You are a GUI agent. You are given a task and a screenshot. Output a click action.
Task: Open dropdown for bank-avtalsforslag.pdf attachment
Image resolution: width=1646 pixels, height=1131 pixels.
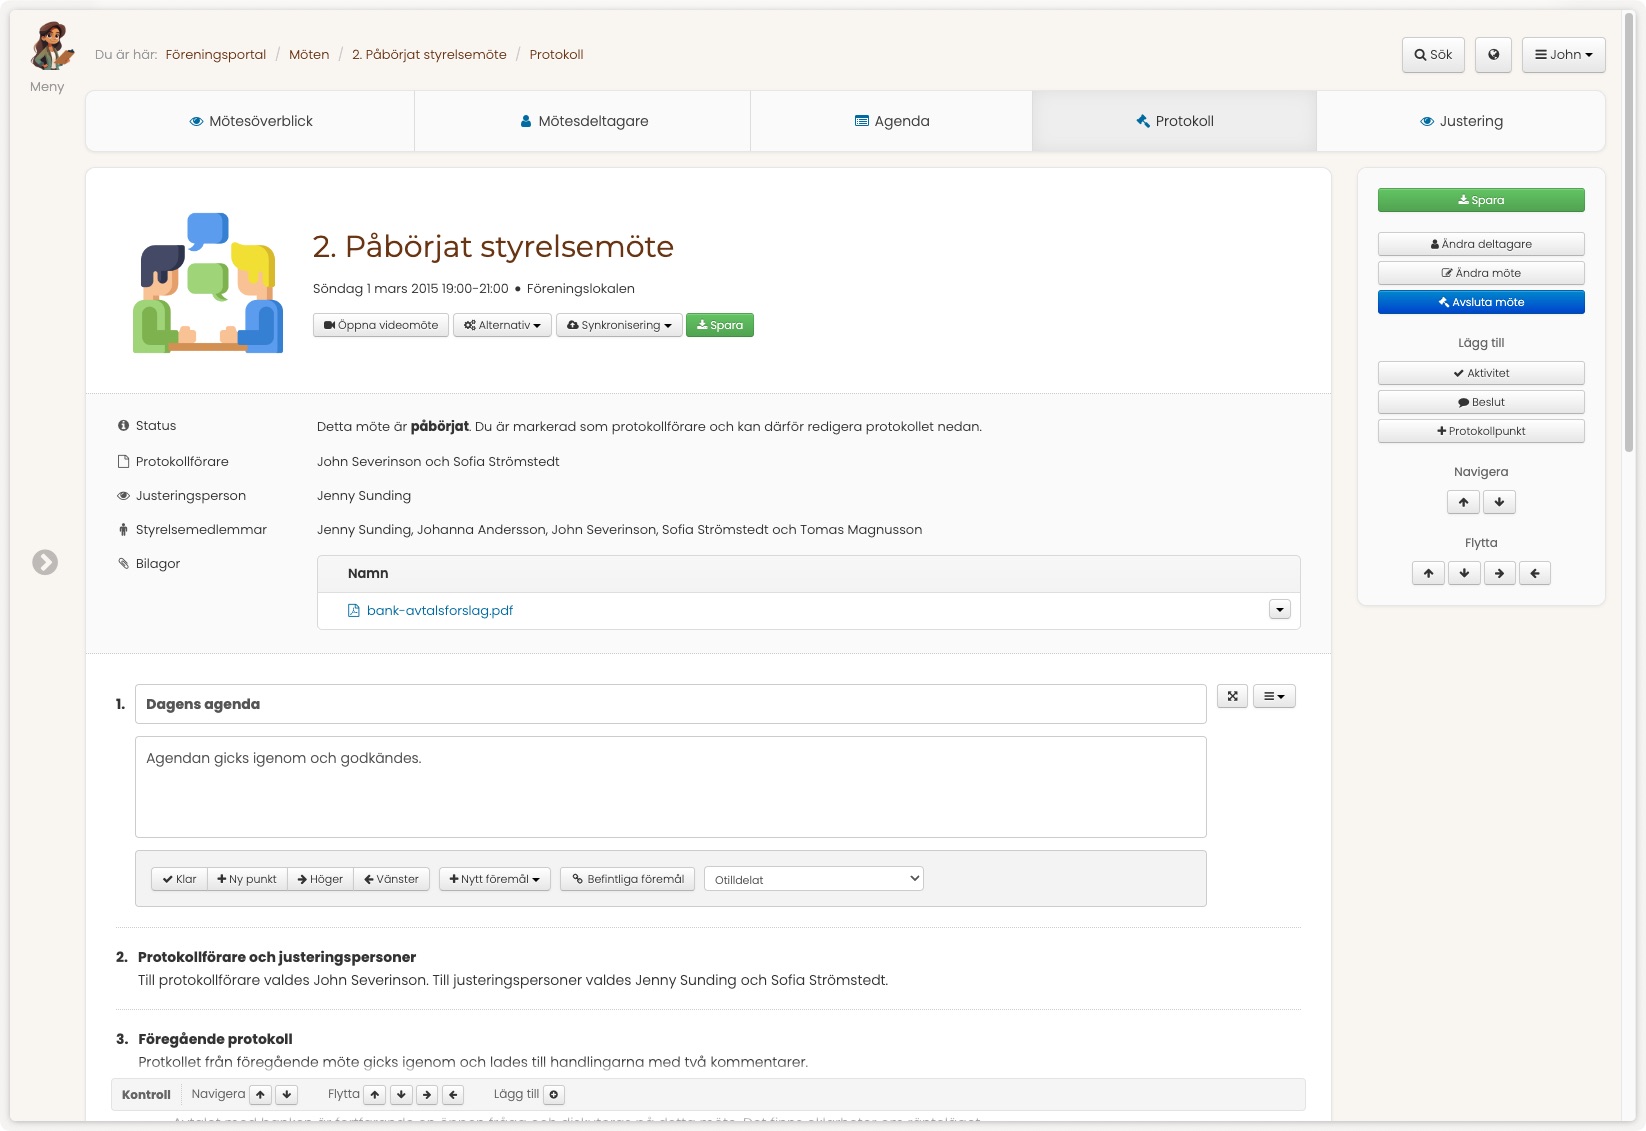click(1280, 610)
